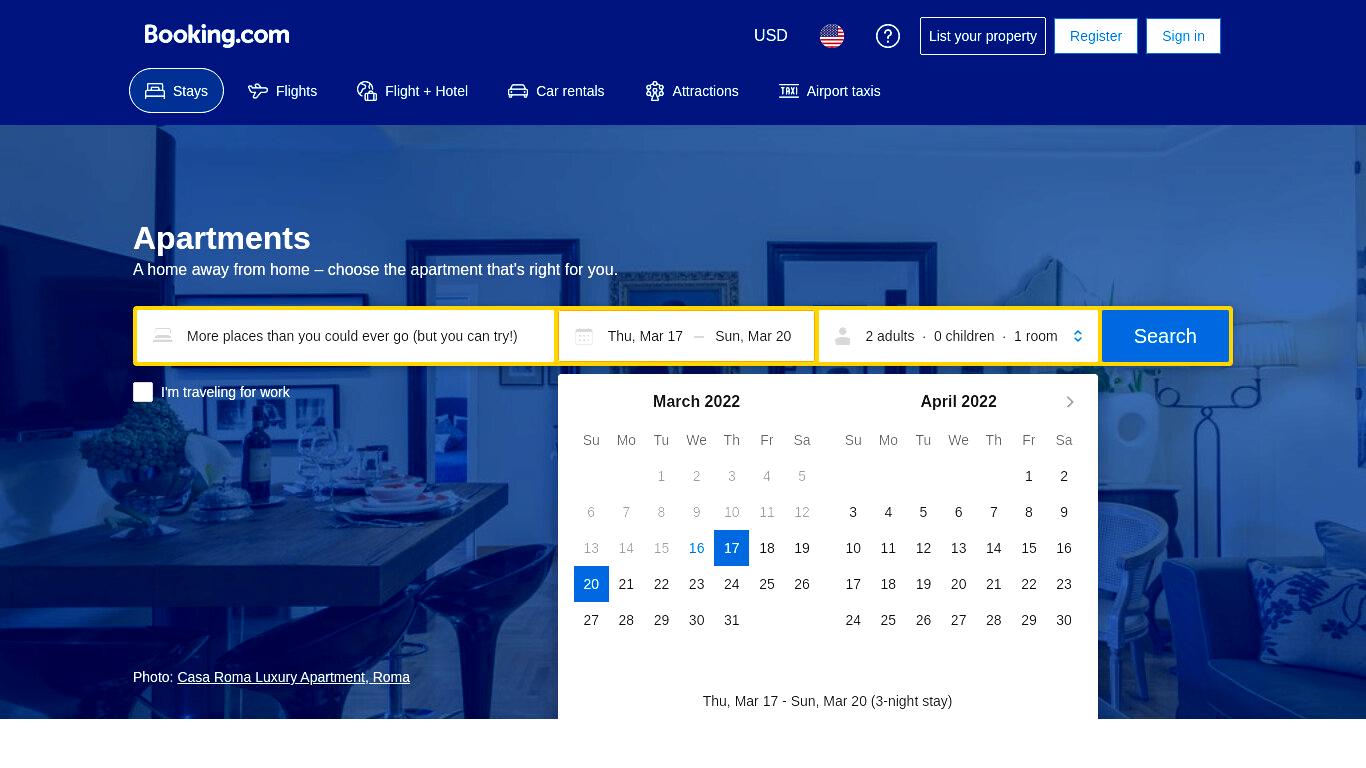Go to Car rentals tab
Viewport: 1366px width, 768px height.
pyautogui.click(x=556, y=91)
